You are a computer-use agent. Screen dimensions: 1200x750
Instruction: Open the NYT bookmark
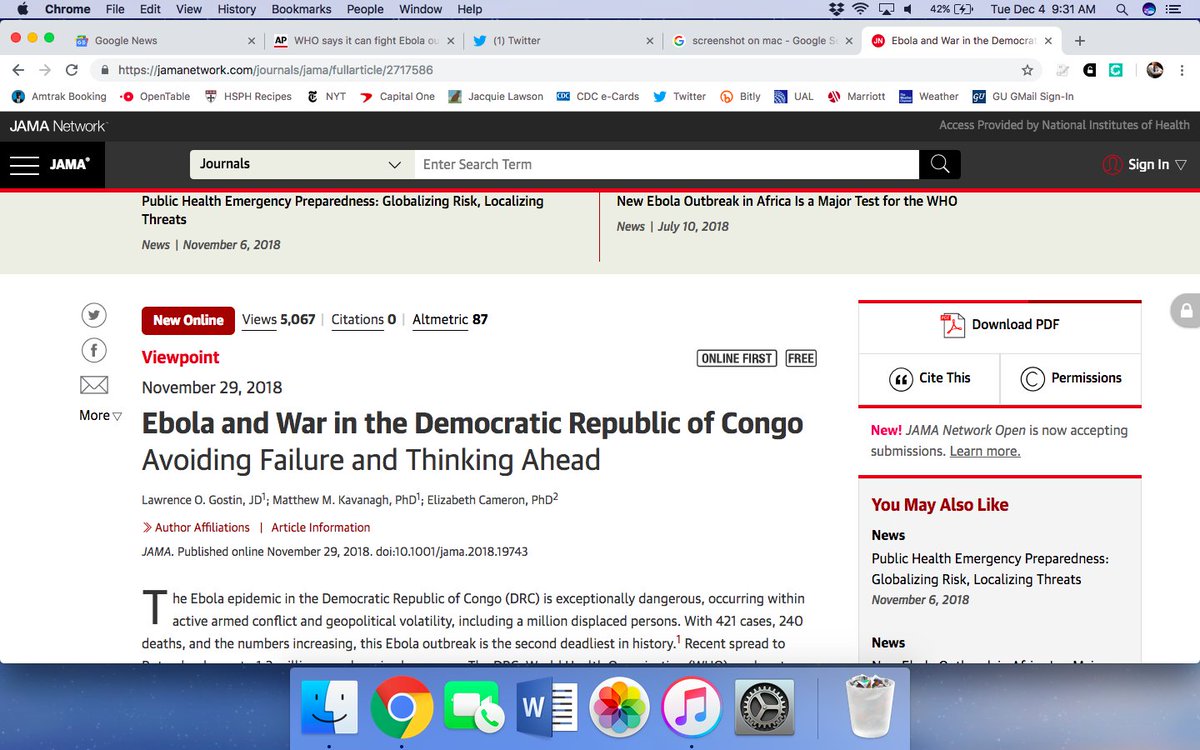[x=326, y=97]
